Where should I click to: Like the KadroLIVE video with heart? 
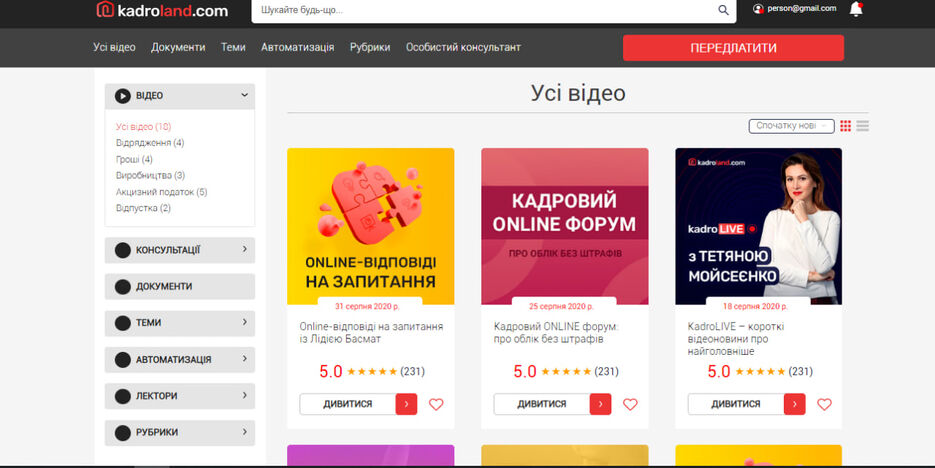(824, 405)
